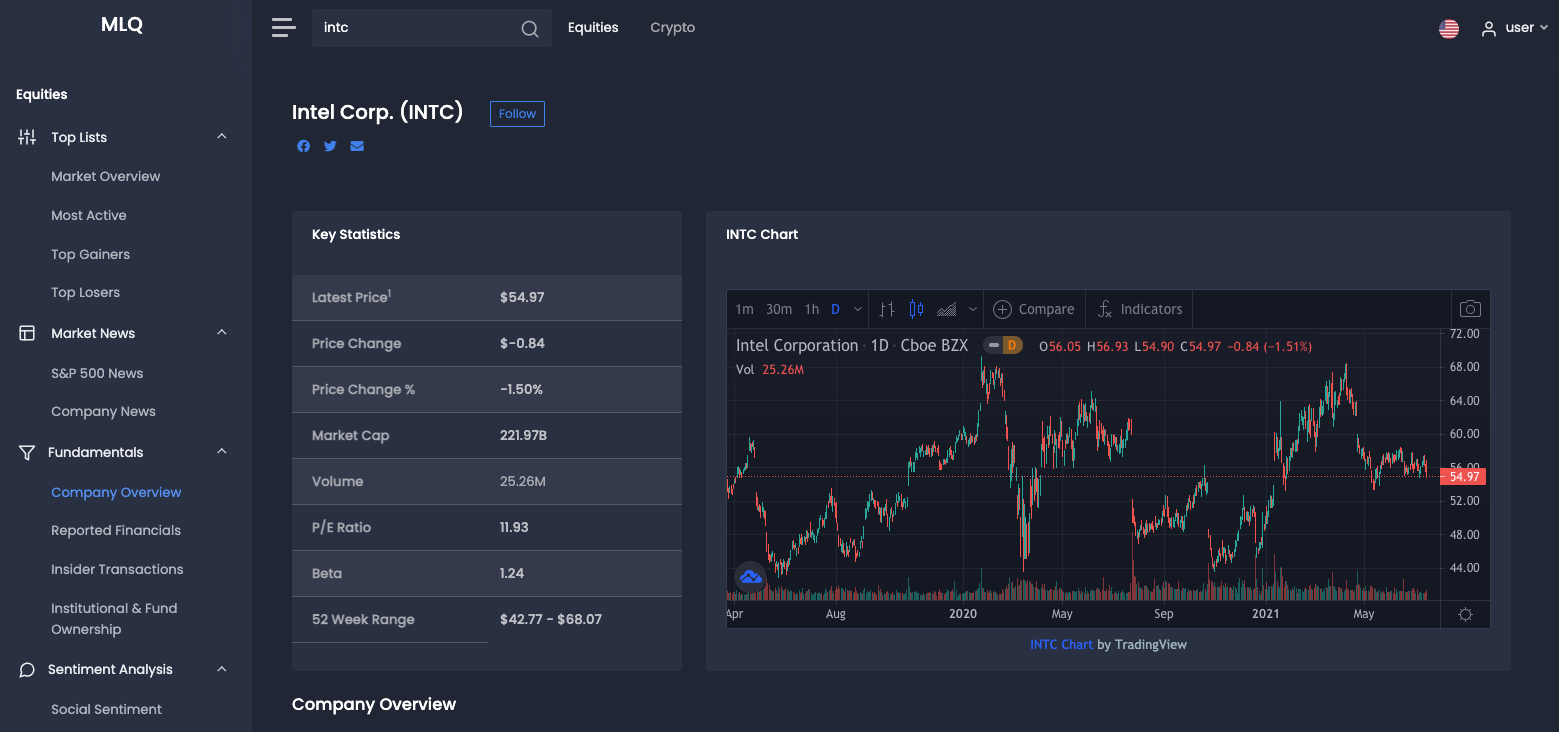This screenshot has height=732, width=1559.
Task: Click the US flag icon
Action: [x=1449, y=29]
